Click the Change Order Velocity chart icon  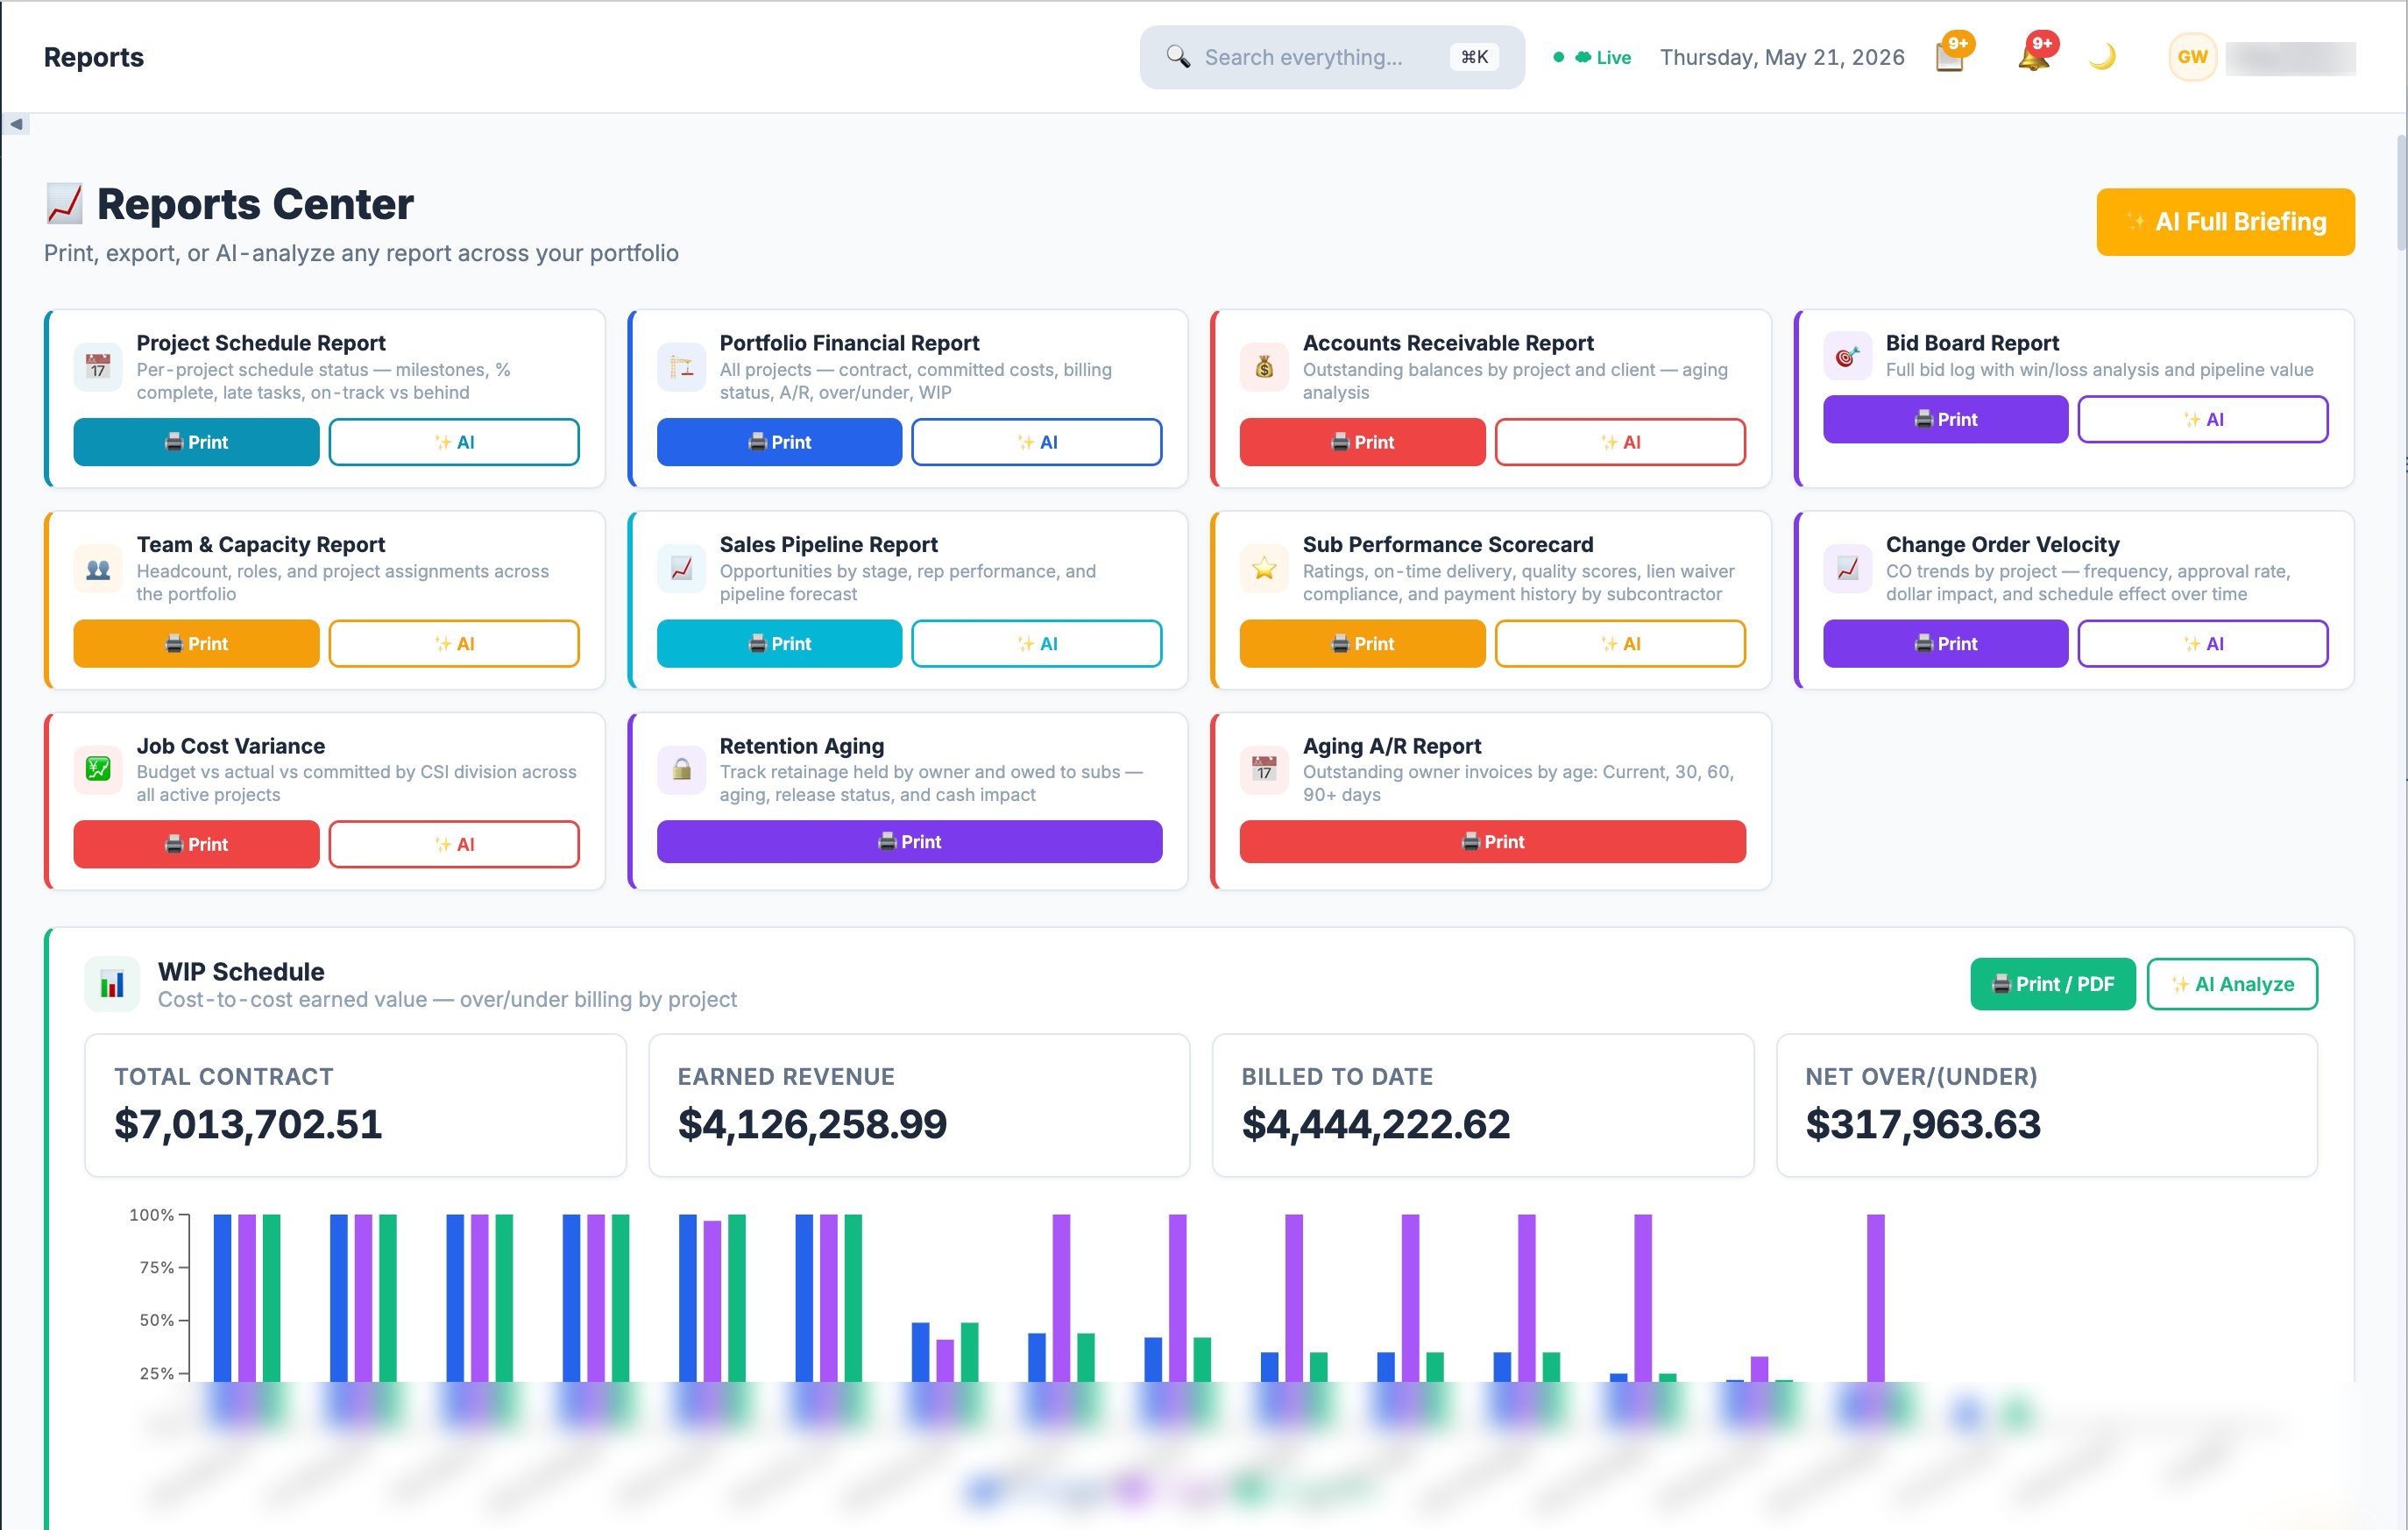(x=1847, y=569)
